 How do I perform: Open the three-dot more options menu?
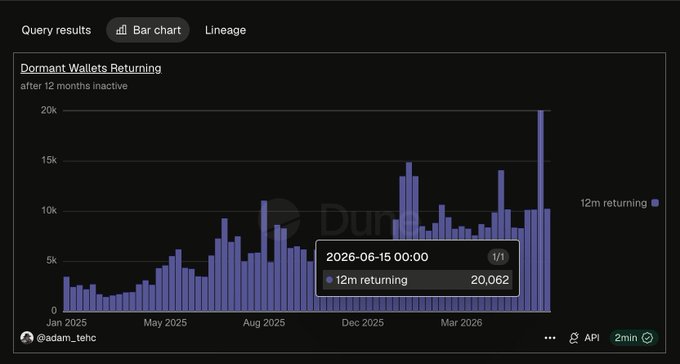click(550, 338)
